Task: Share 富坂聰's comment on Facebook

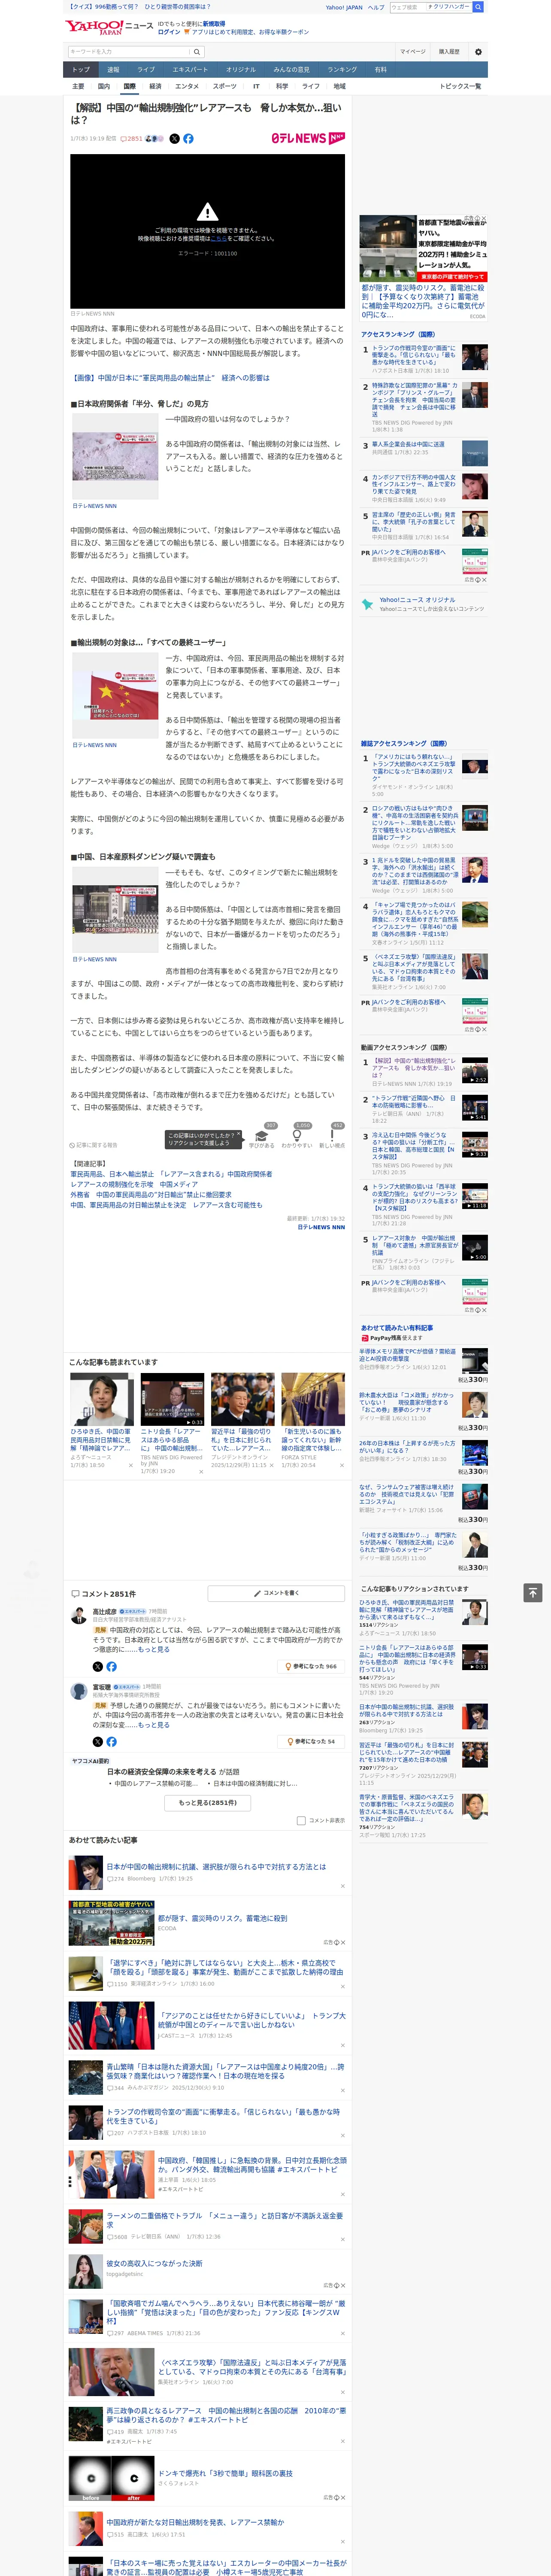Action: [x=111, y=1742]
